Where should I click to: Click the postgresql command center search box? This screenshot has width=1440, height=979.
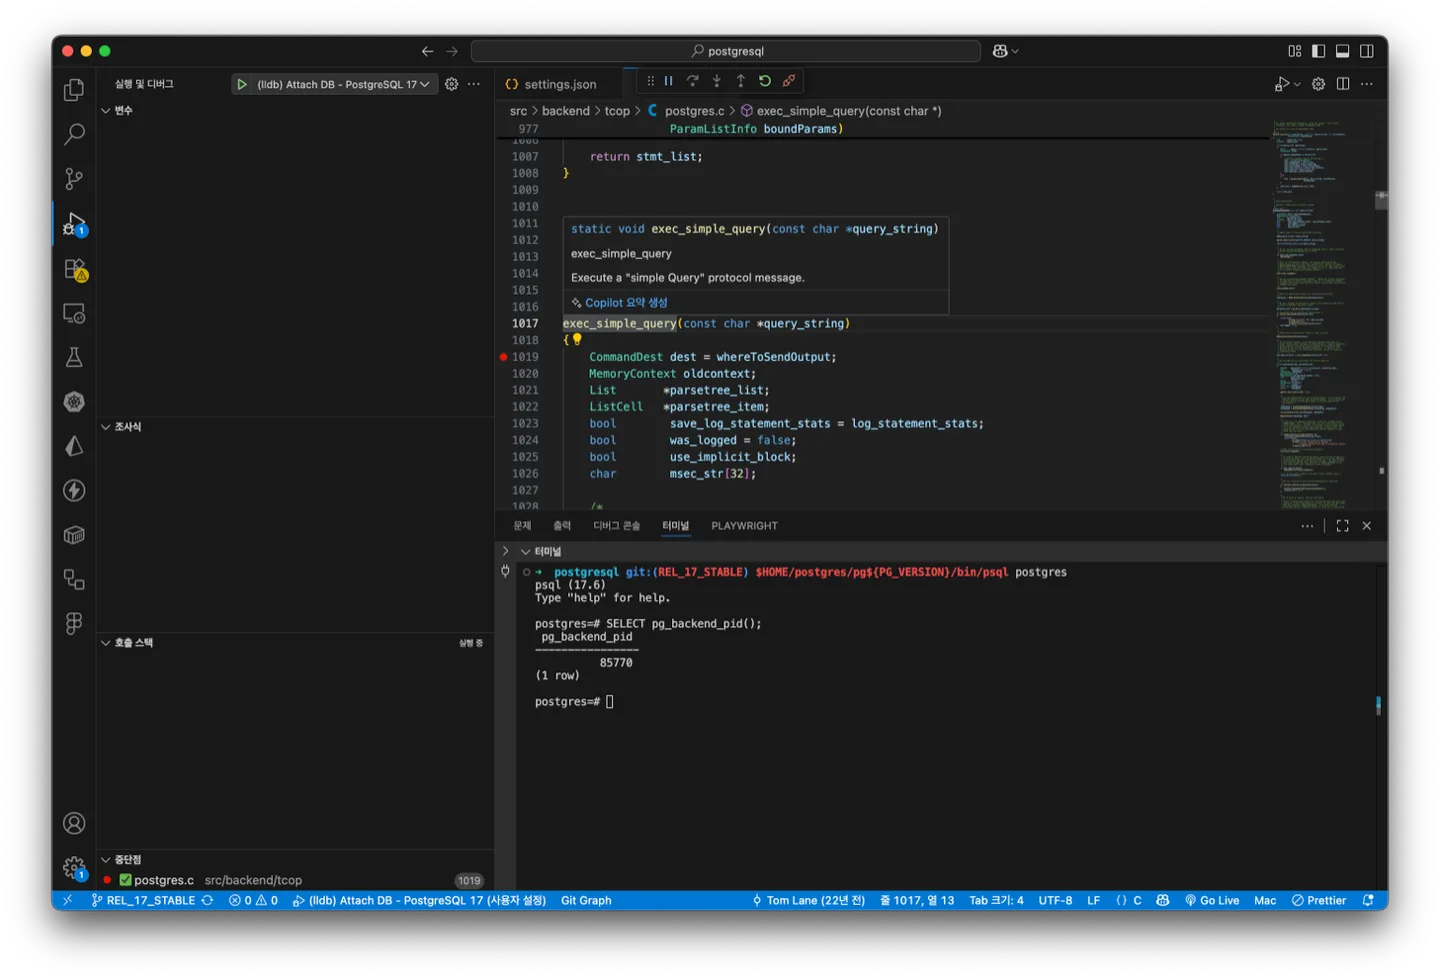click(x=726, y=51)
